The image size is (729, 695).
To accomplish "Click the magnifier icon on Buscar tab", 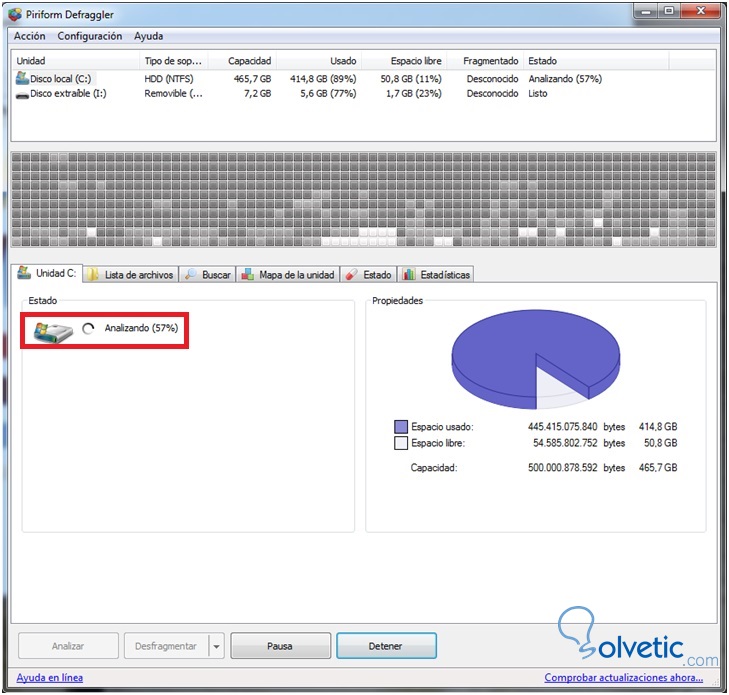I will point(191,274).
